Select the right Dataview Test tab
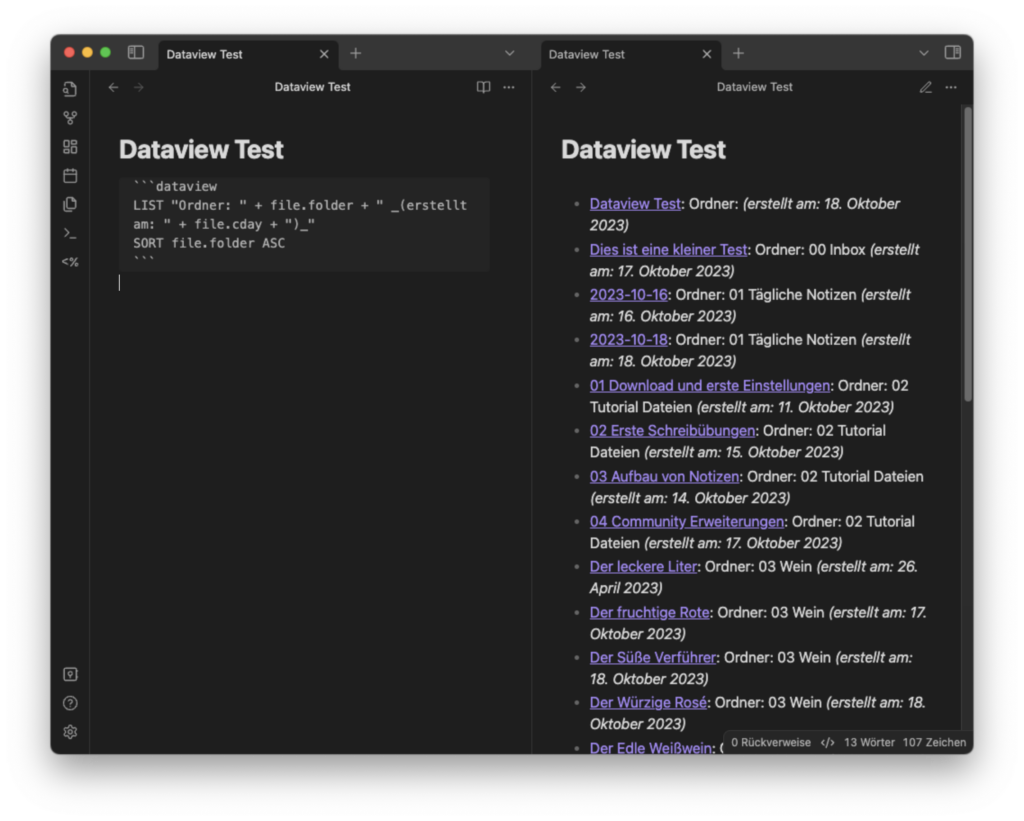This screenshot has width=1024, height=821. [631, 55]
